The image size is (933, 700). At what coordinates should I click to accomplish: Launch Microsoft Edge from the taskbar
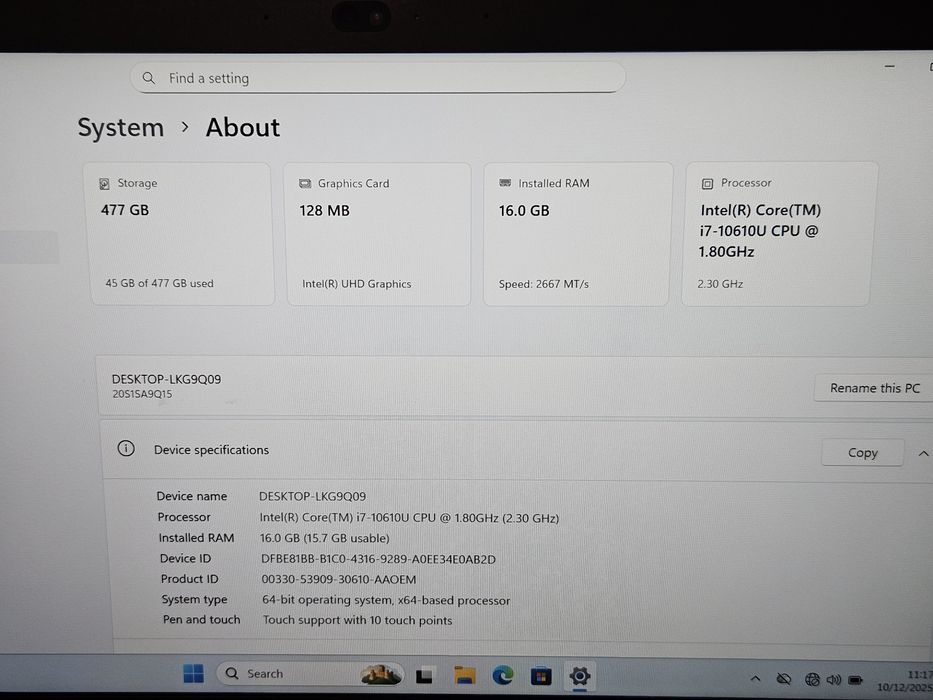(x=503, y=675)
